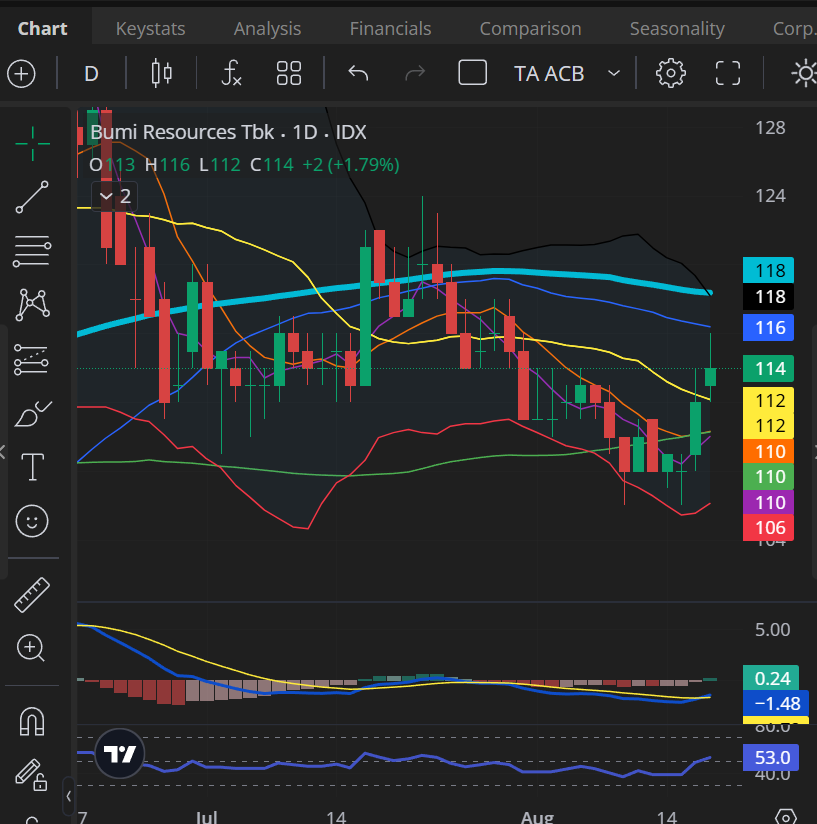The width and height of the screenshot is (817, 824).
Task: Click the blue 116 price label
Action: [x=768, y=328]
